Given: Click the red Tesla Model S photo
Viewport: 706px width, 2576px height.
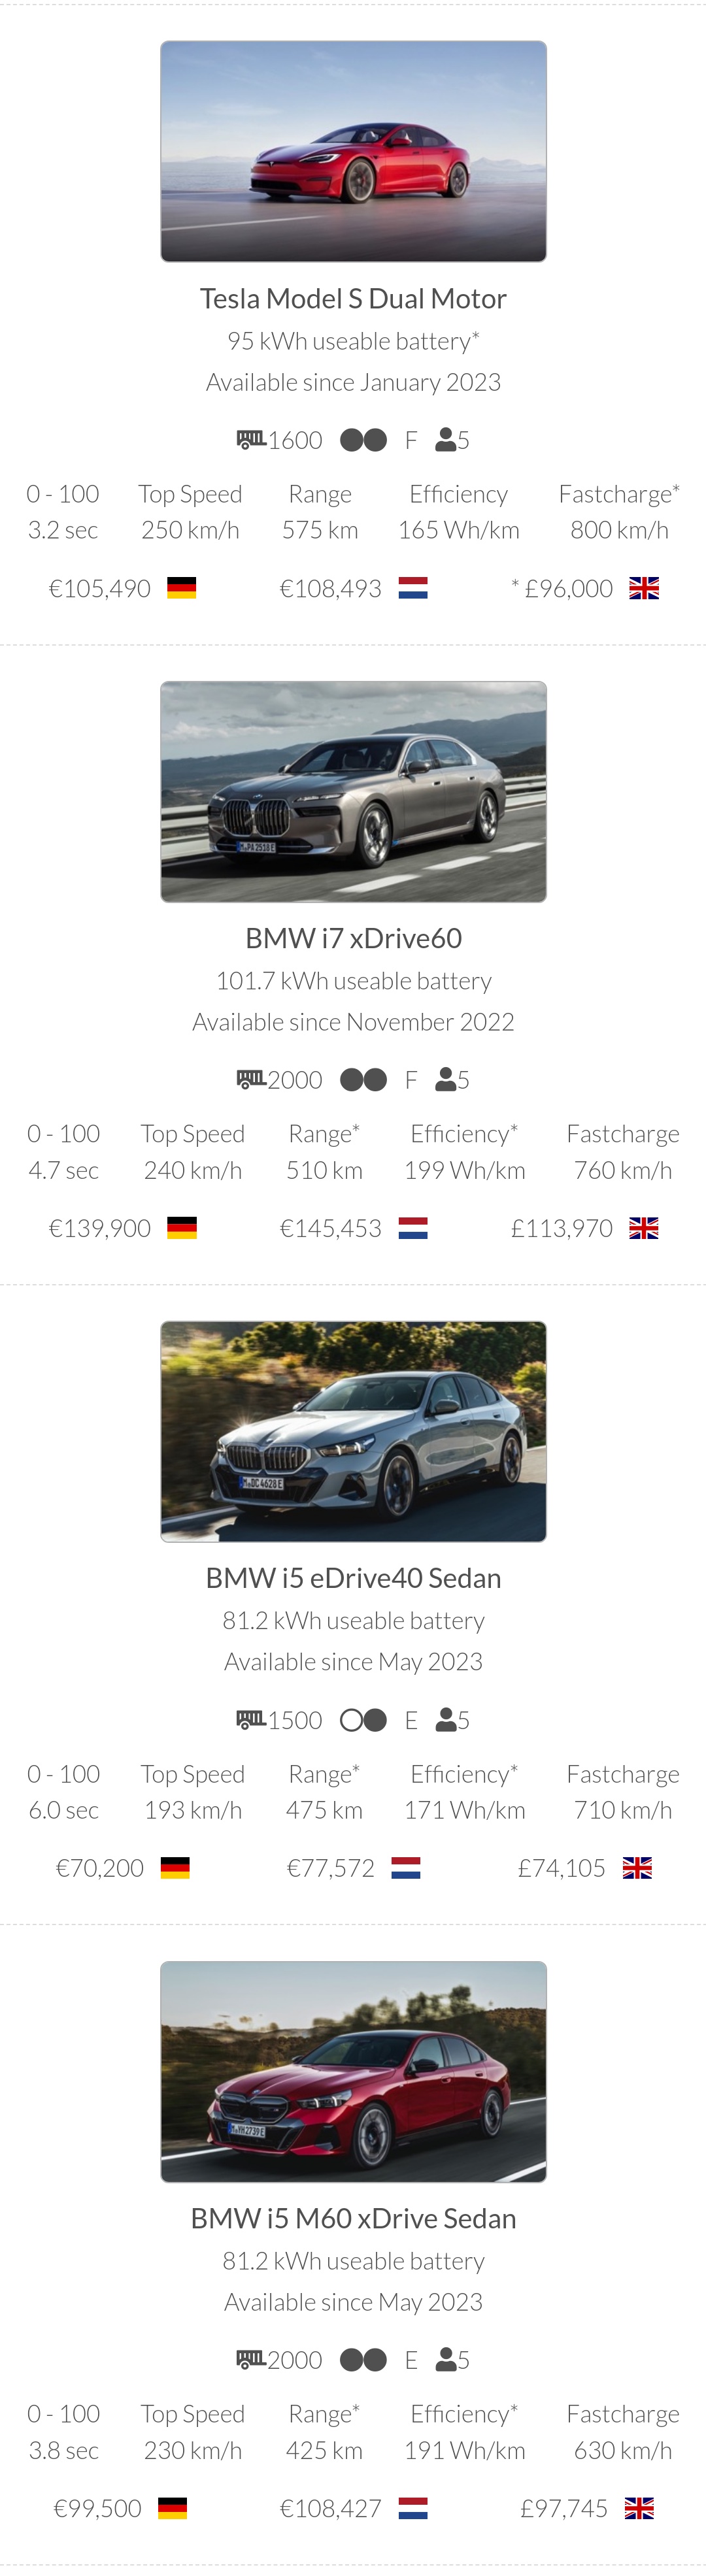Looking at the screenshot, I should [x=353, y=152].
